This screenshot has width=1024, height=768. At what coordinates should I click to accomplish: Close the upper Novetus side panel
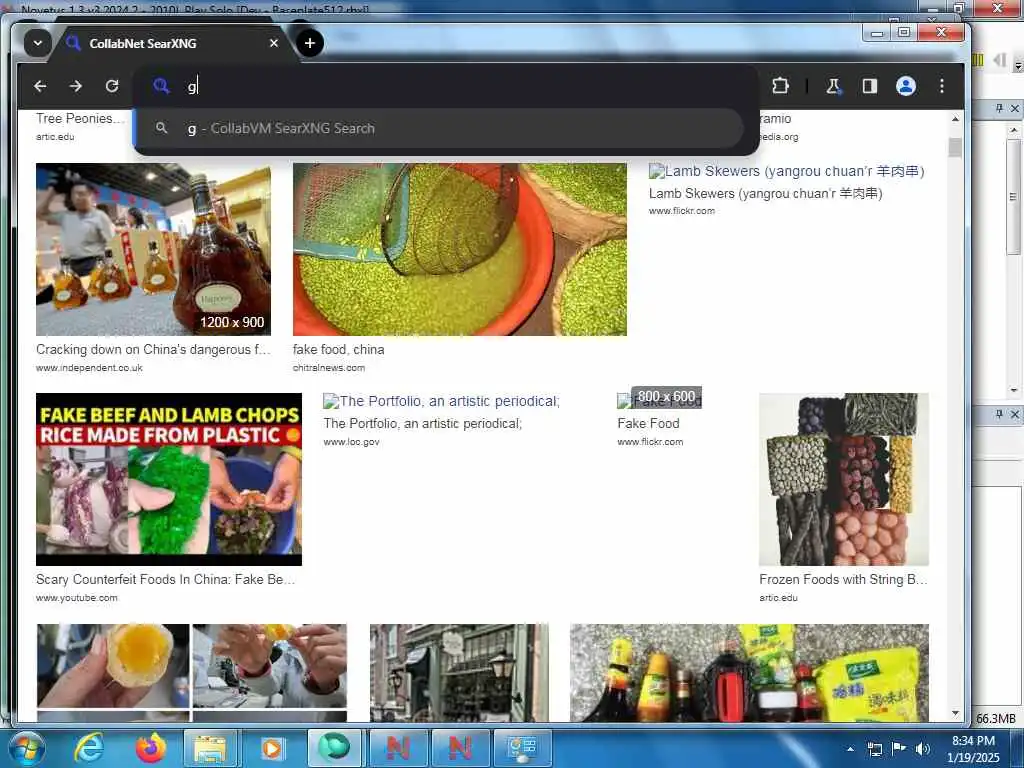pyautogui.click(x=1015, y=108)
